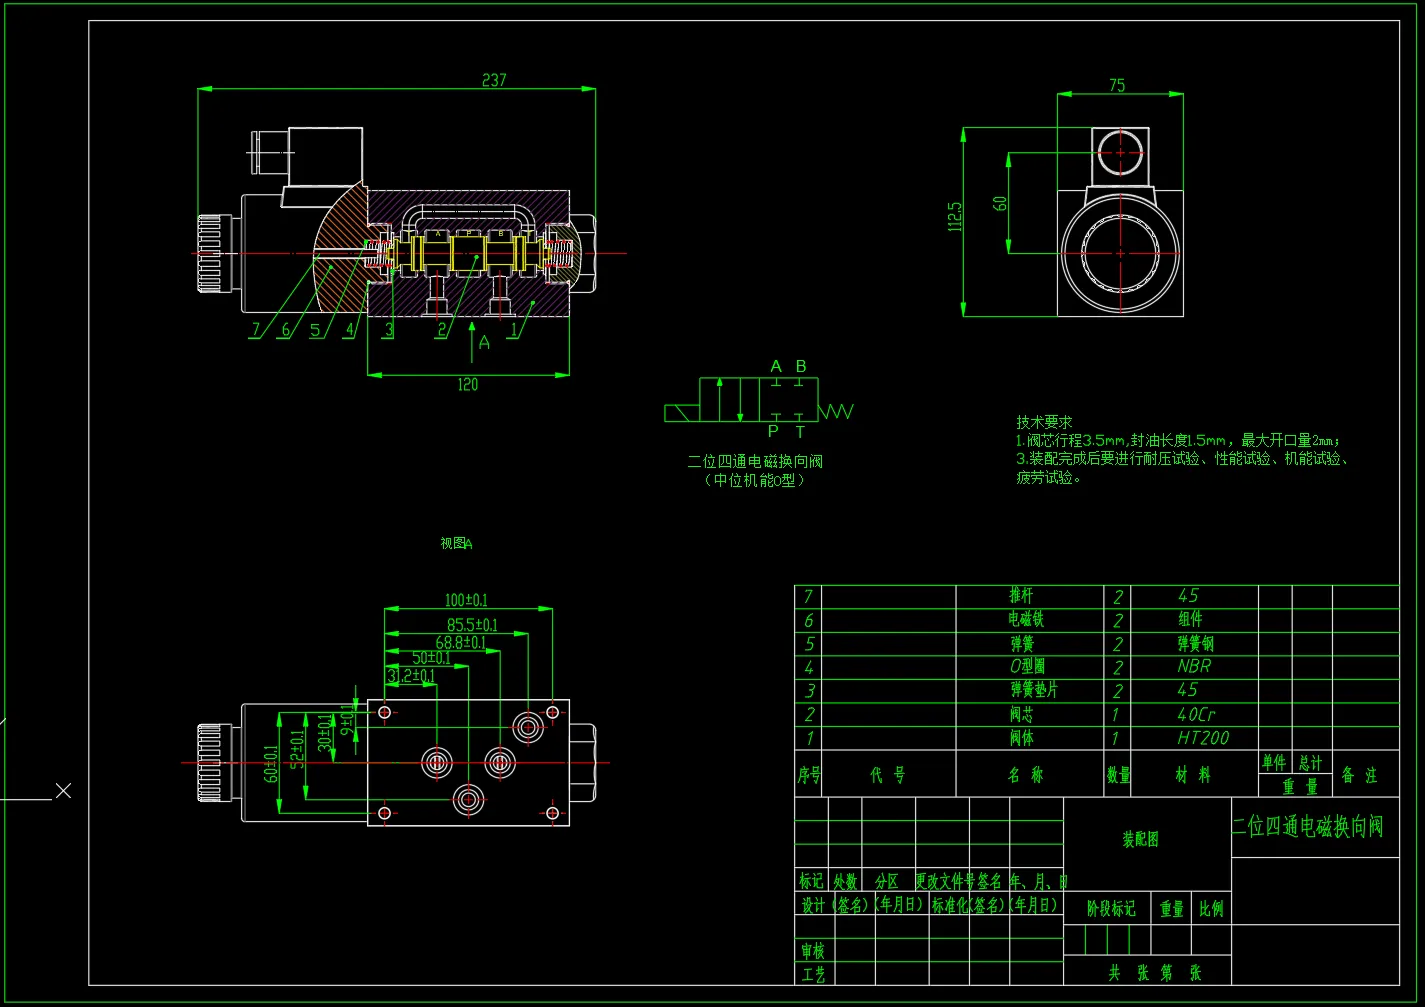Select the vertical '9±0.1' dimension text
Screen dimensions: 1425x1007
coord(346,720)
